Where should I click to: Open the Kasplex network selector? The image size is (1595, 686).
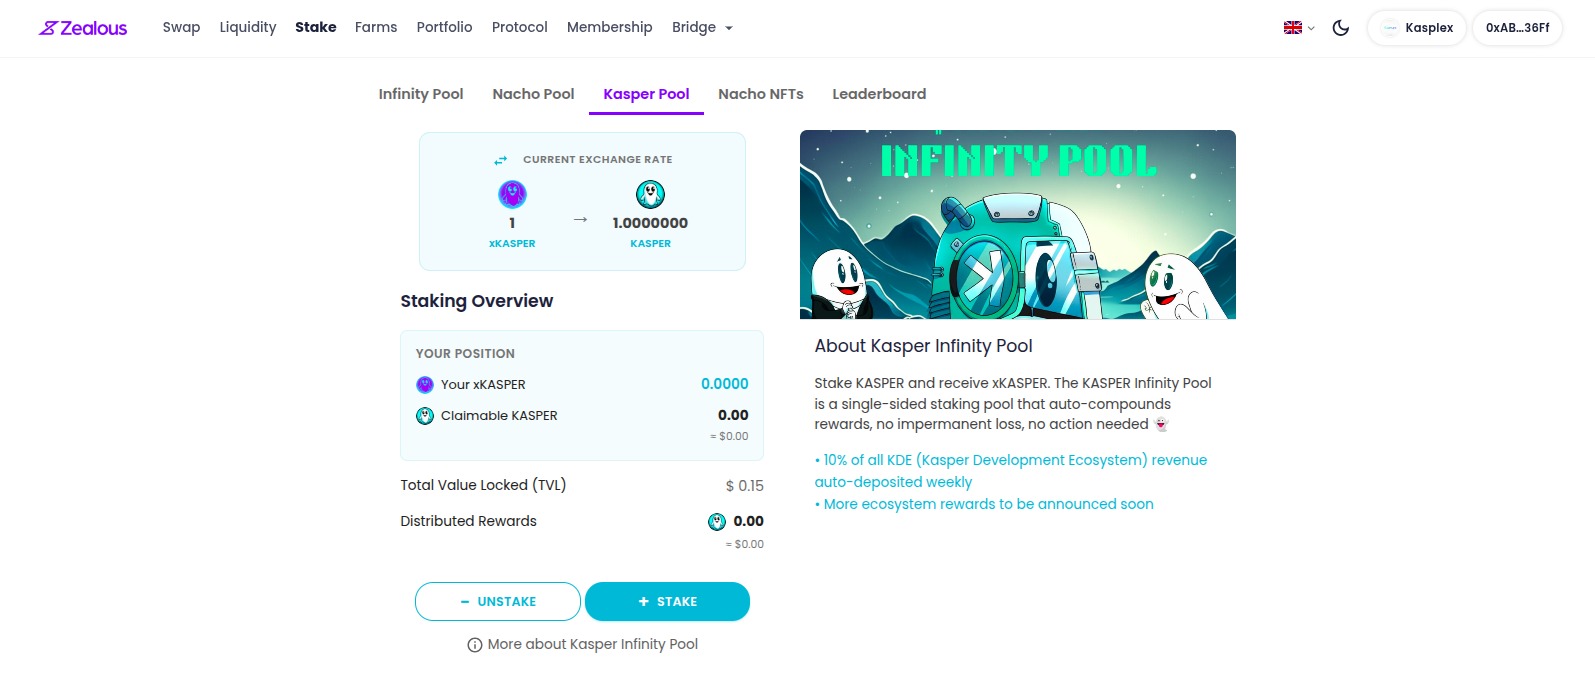coord(1416,28)
